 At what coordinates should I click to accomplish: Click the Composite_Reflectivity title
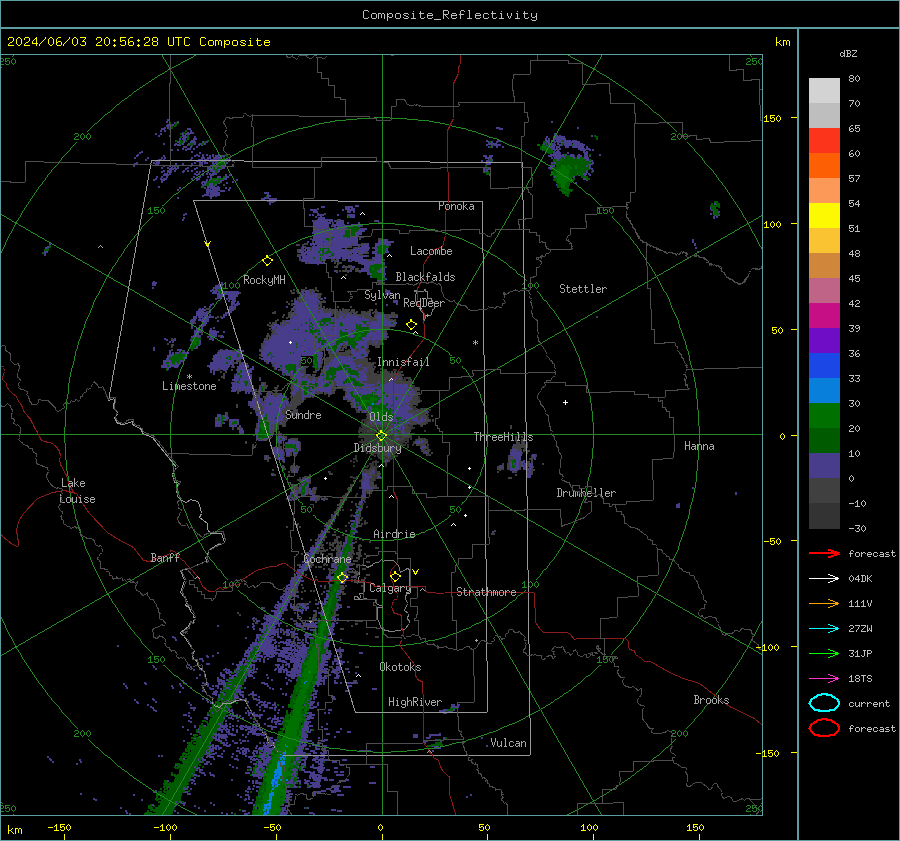coord(450,15)
